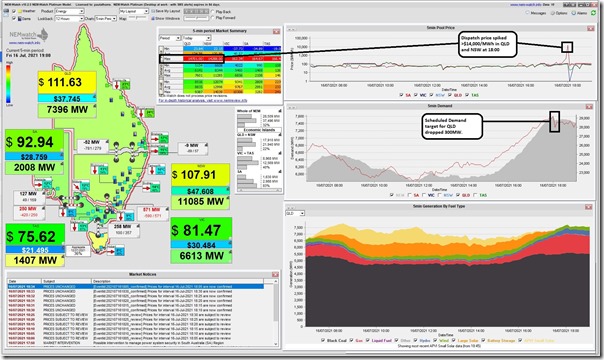Toggle the Gas fuel type checkbox
Image resolution: width=604 pixels, height=360 pixels.
[351, 340]
